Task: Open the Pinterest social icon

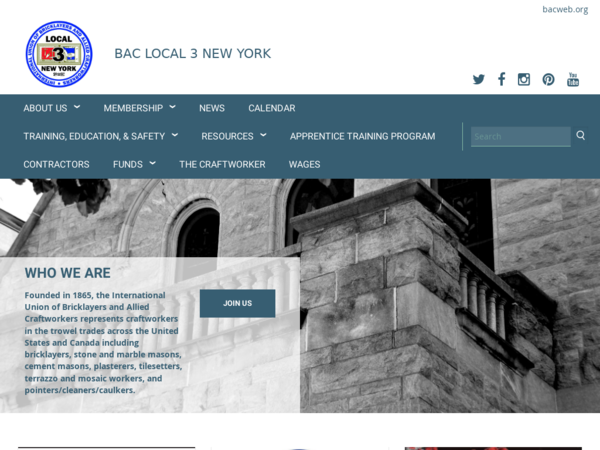Action: tap(548, 79)
